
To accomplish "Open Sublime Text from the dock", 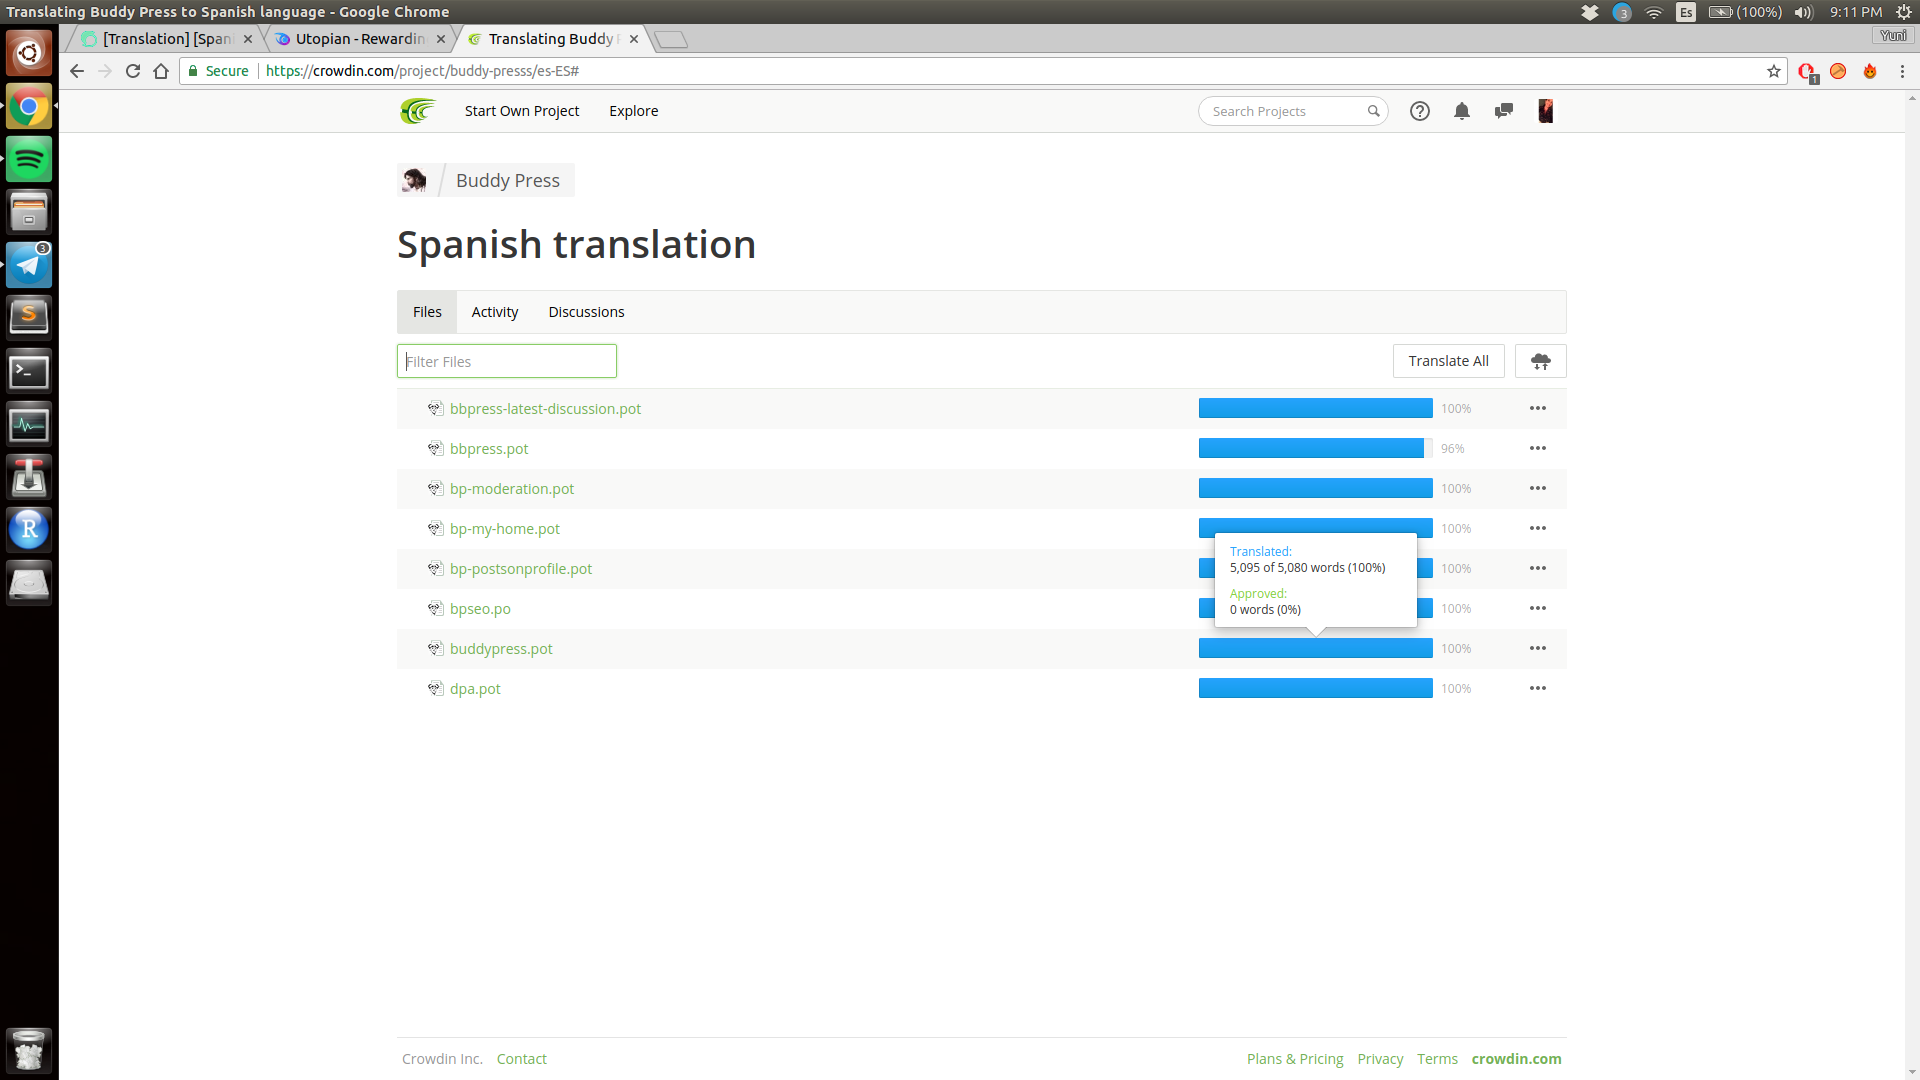I will click(29, 318).
